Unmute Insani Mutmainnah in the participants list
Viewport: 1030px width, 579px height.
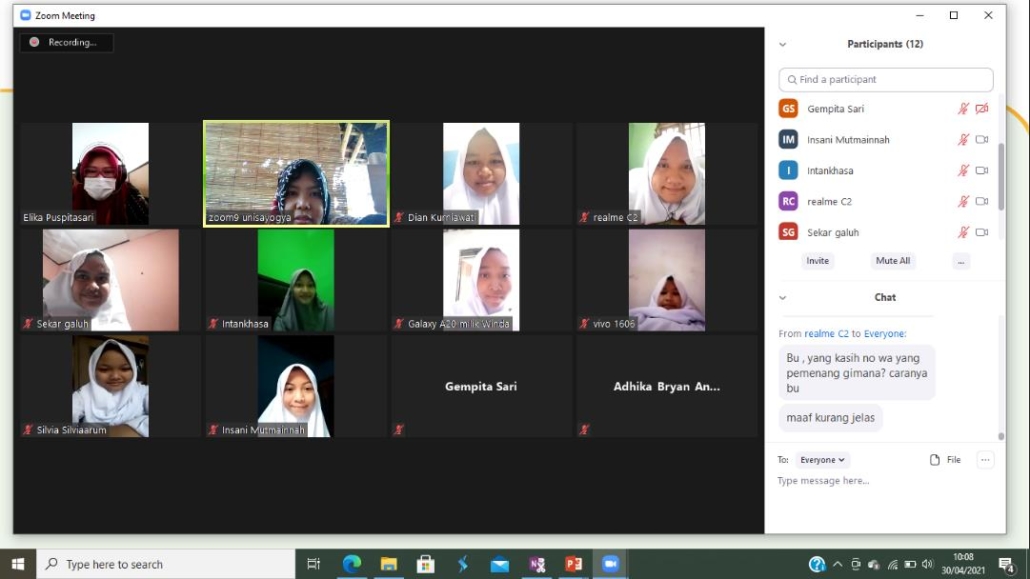click(963, 140)
